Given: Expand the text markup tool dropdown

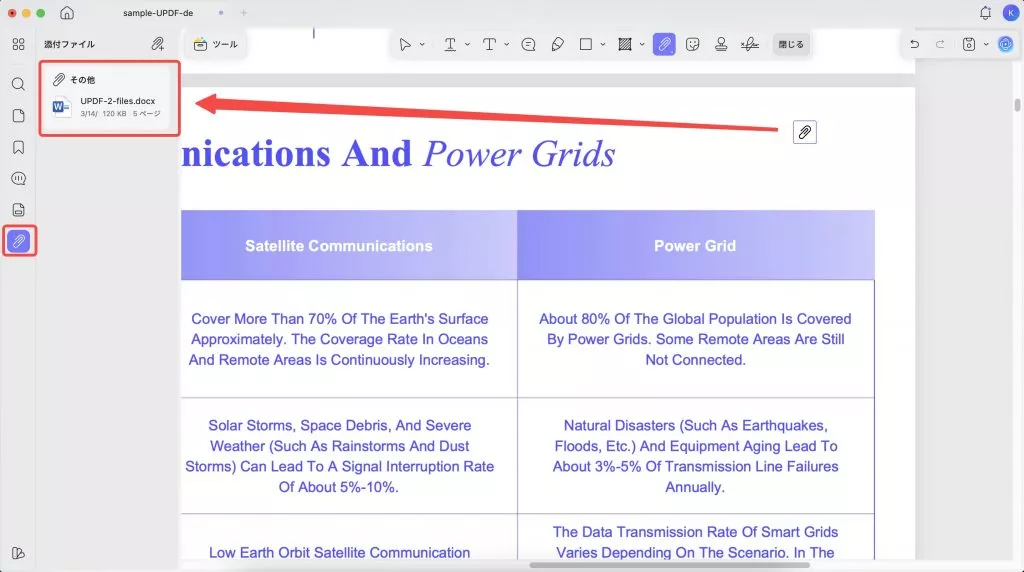Looking at the screenshot, I should pyautogui.click(x=468, y=44).
